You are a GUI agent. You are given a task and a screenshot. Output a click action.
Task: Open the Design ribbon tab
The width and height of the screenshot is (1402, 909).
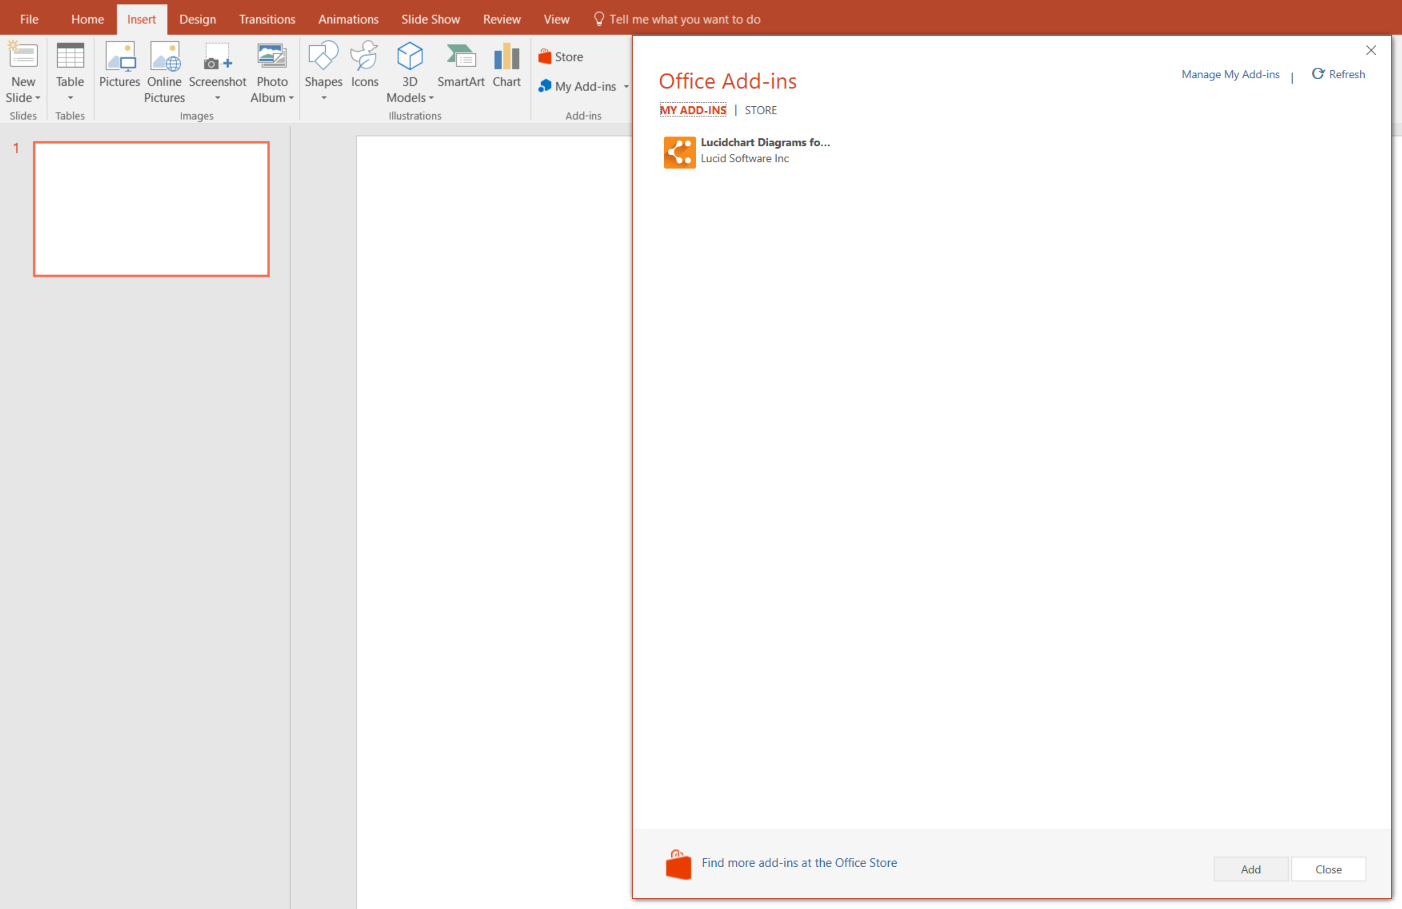coord(198,19)
